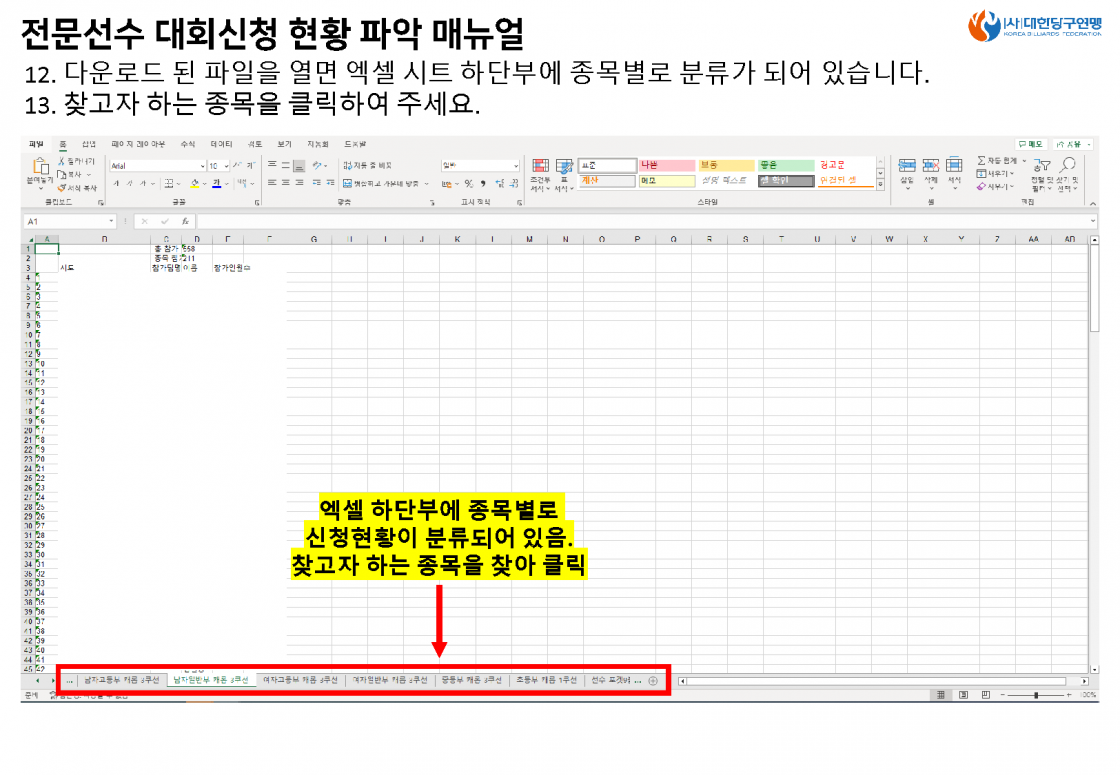Click the AutoSum sigma icon
Viewport: 1120px width, 775px height.
click(981, 161)
